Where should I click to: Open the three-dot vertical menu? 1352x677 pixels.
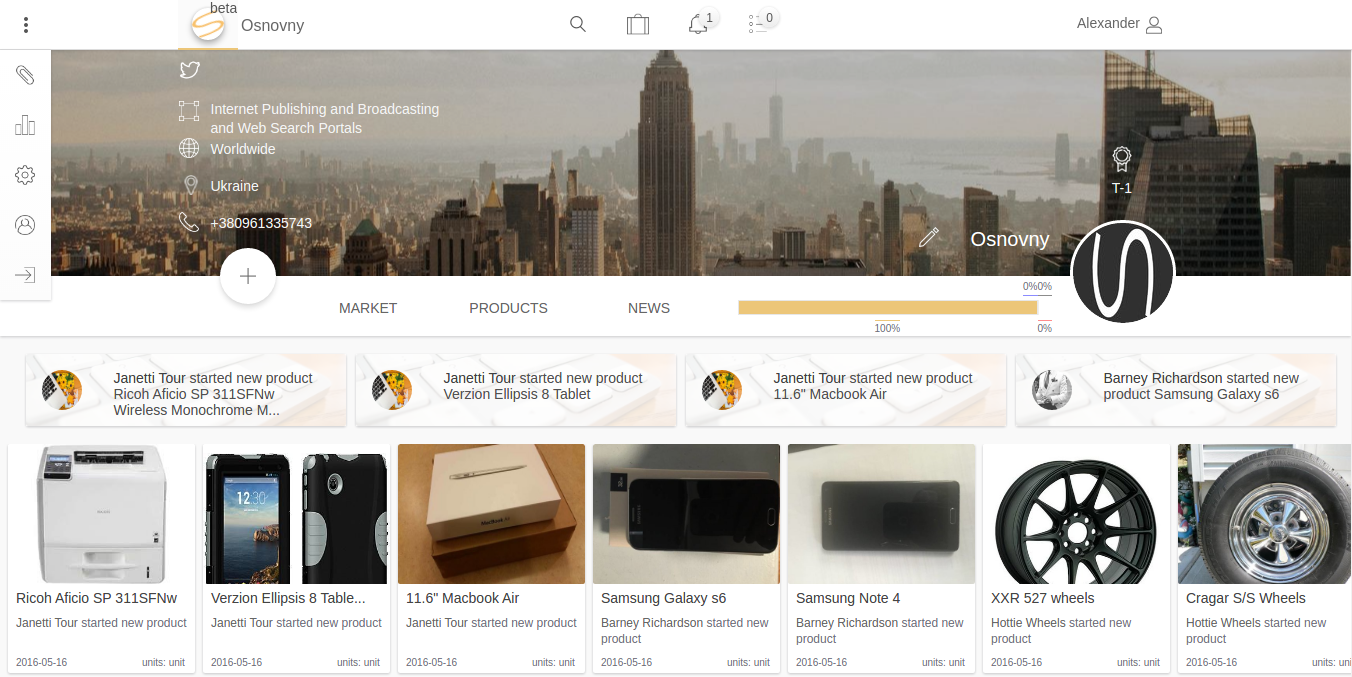coord(26,25)
